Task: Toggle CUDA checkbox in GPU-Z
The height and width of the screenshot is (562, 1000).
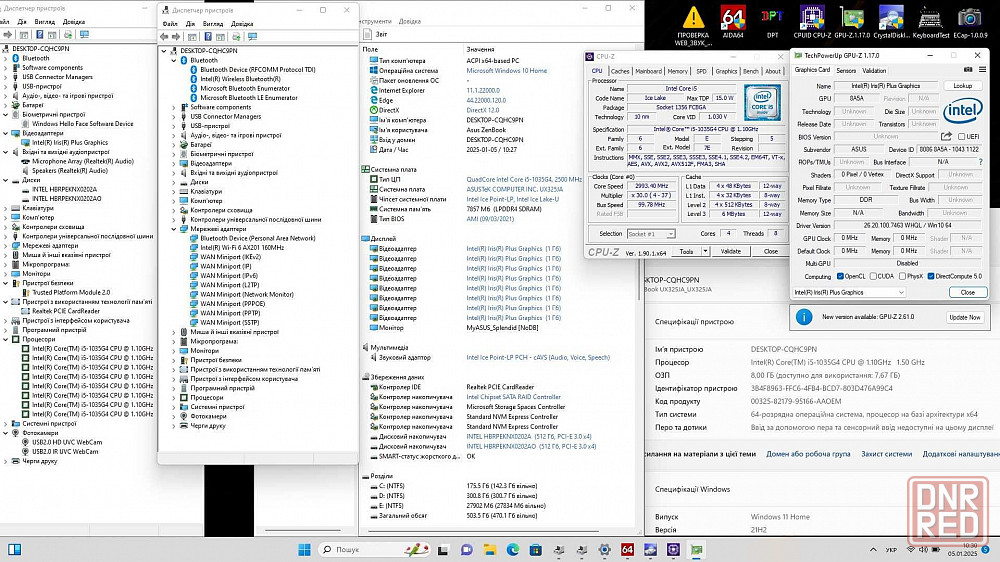Action: [873, 276]
